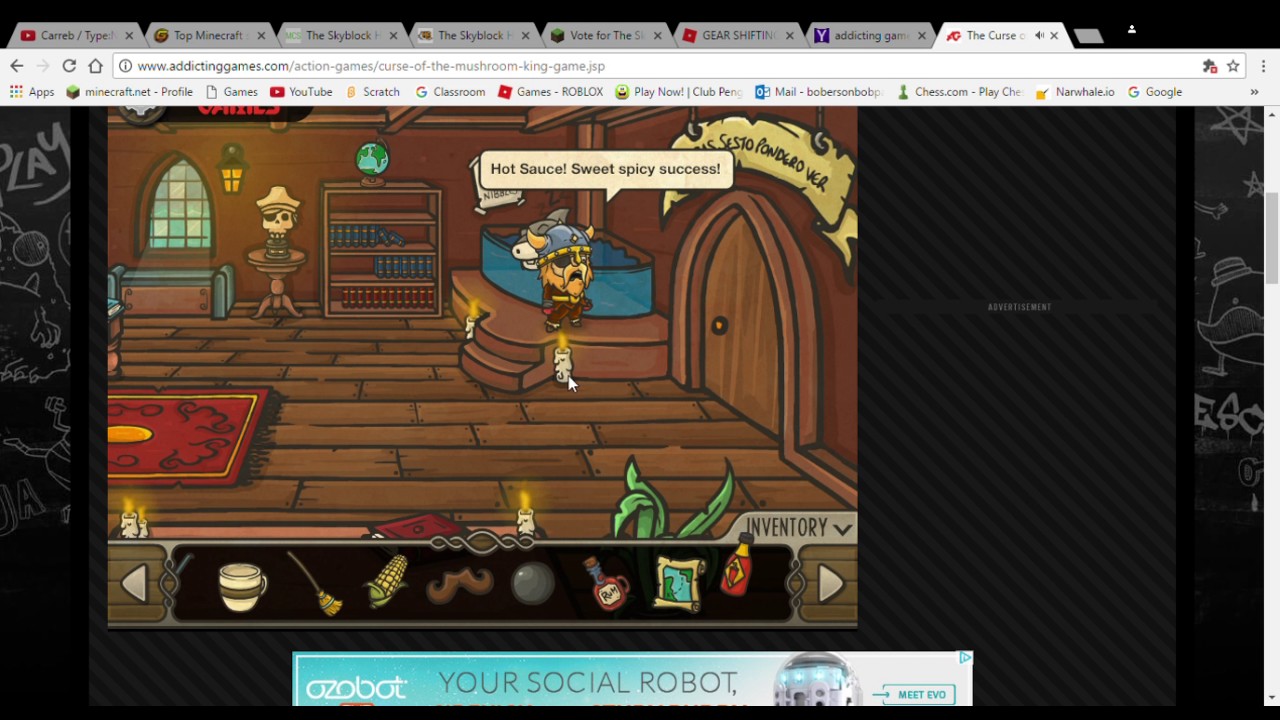Open the Games - ROBLOX bookmark

coord(550,92)
